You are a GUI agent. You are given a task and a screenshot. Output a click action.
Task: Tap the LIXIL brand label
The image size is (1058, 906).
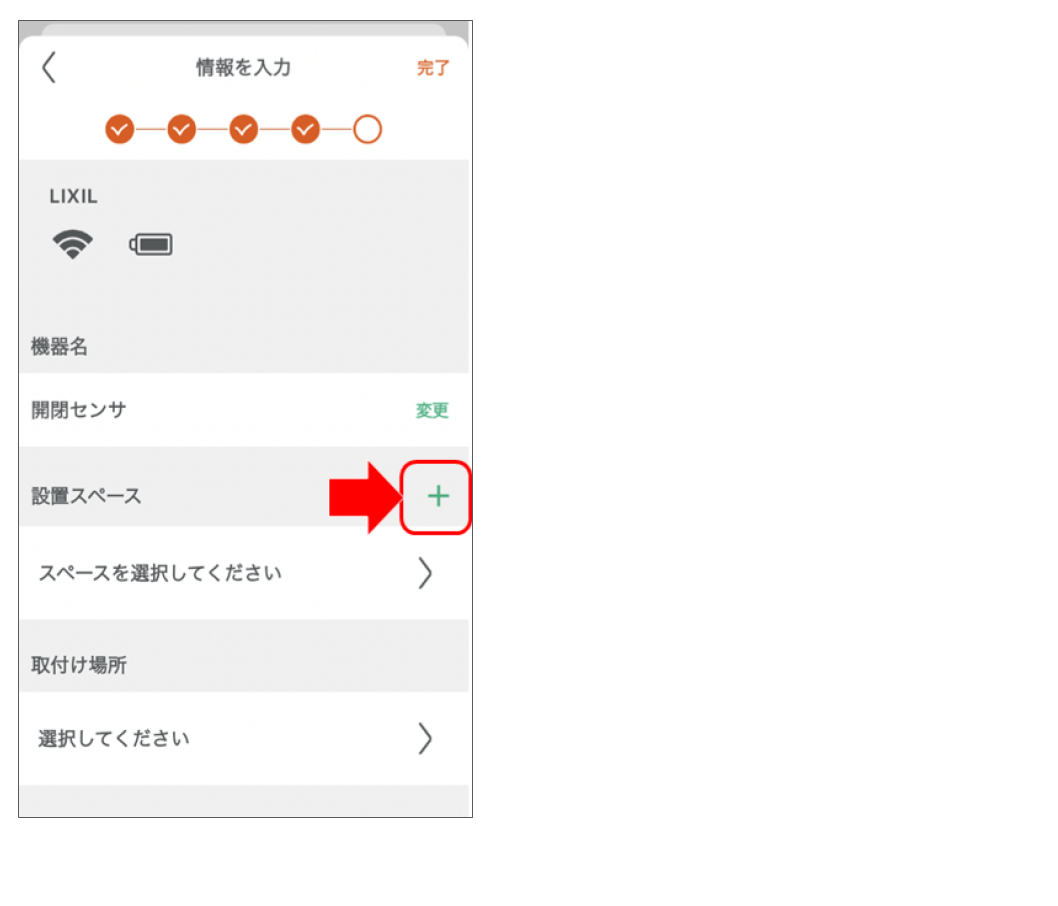(x=74, y=196)
